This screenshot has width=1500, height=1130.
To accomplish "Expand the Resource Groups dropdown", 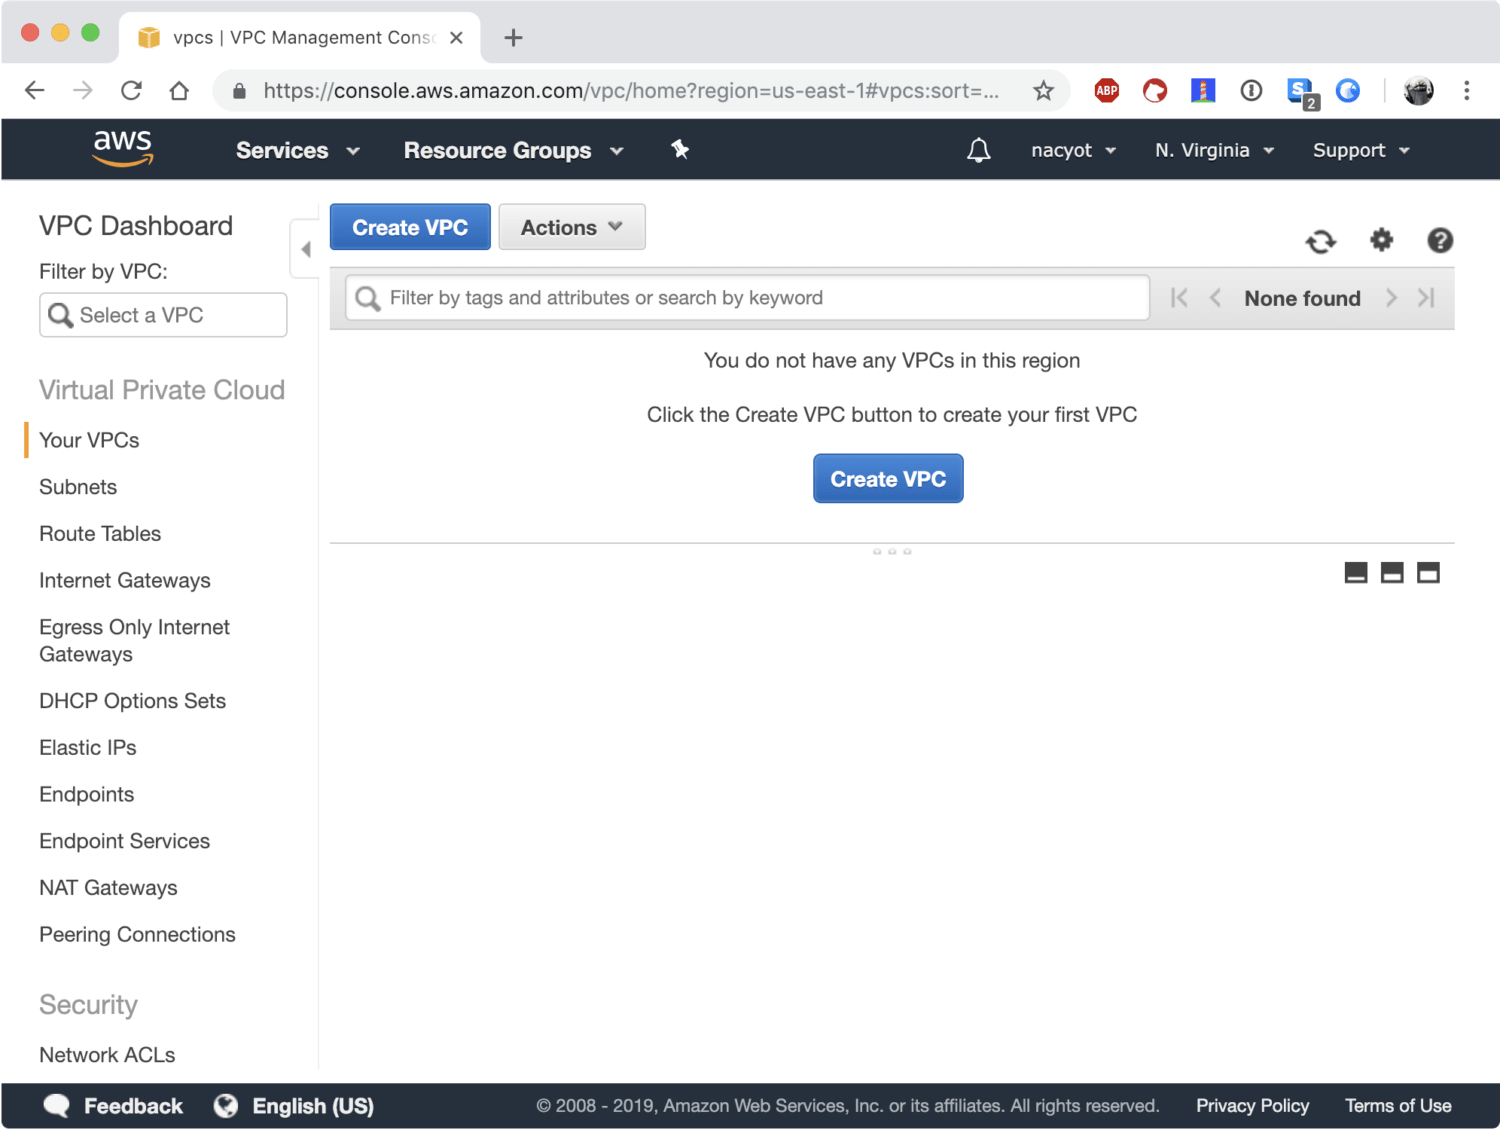I will tap(513, 150).
